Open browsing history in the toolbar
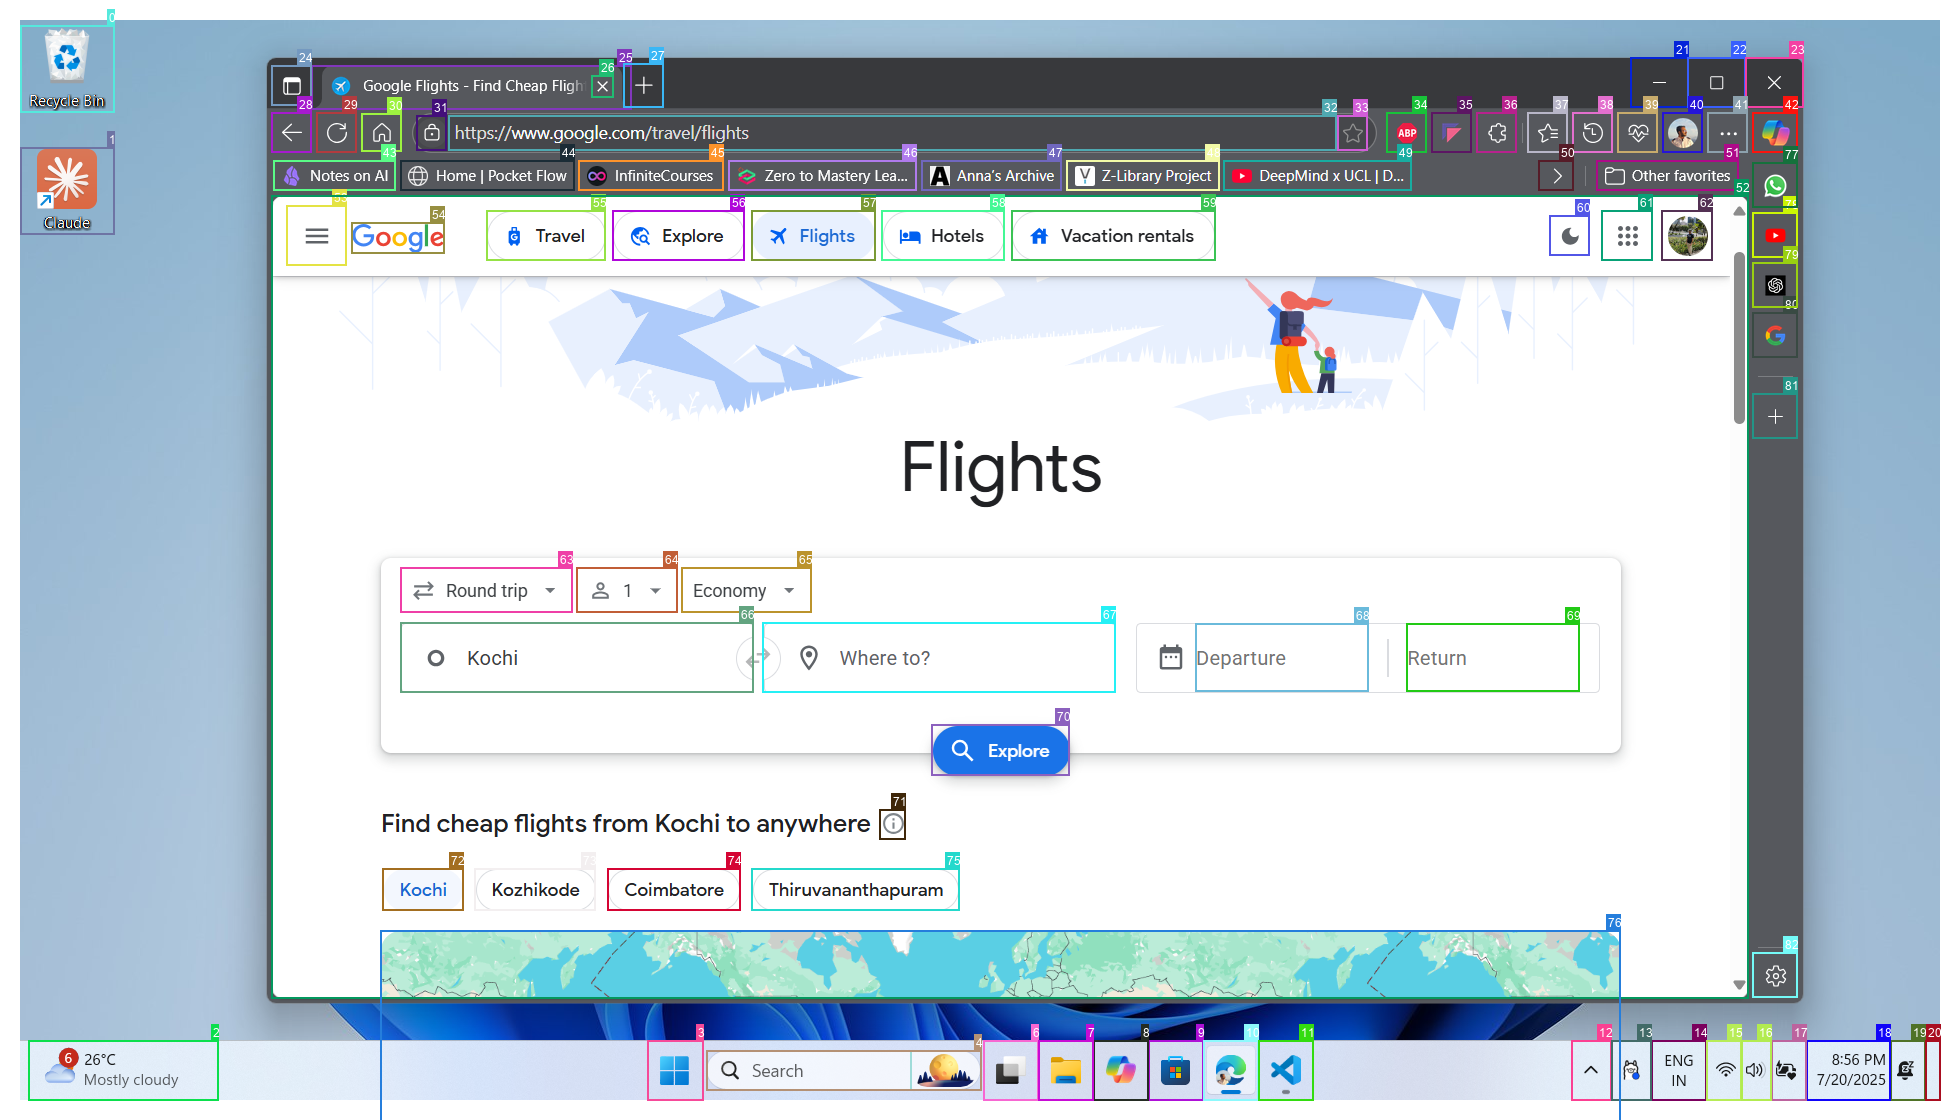1960x1120 pixels. coord(1592,132)
